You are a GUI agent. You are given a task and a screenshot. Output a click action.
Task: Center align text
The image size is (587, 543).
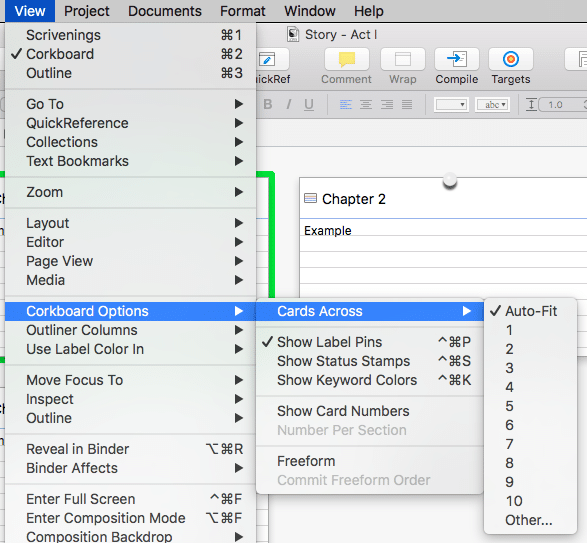click(x=366, y=104)
